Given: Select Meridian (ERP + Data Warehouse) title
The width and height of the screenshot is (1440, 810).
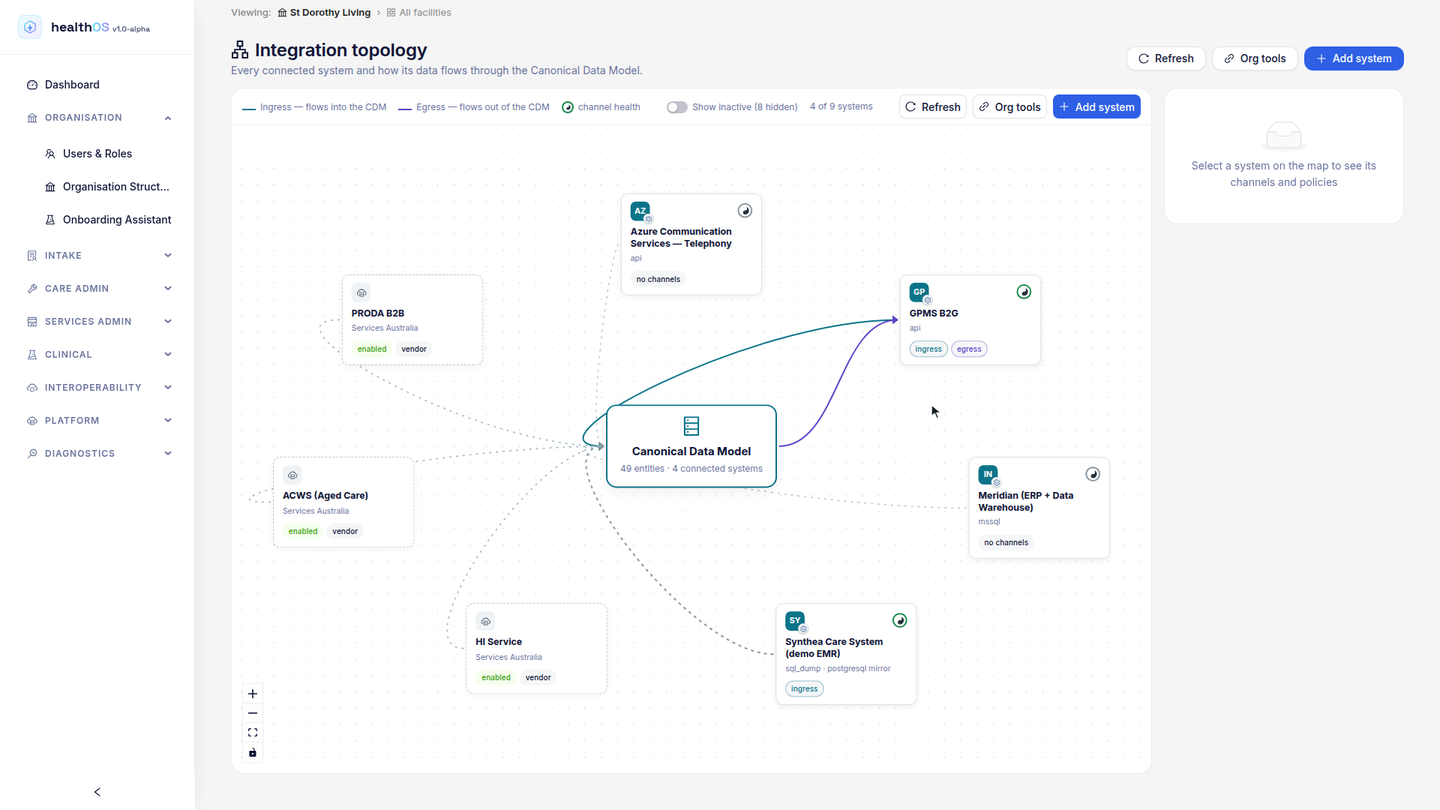Looking at the screenshot, I should [1026, 502].
